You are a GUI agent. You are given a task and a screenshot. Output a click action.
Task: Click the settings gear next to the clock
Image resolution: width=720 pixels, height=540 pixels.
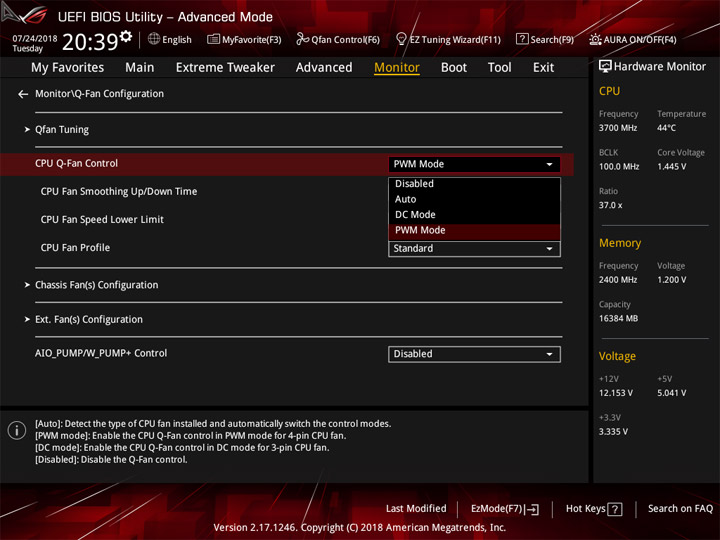126,37
